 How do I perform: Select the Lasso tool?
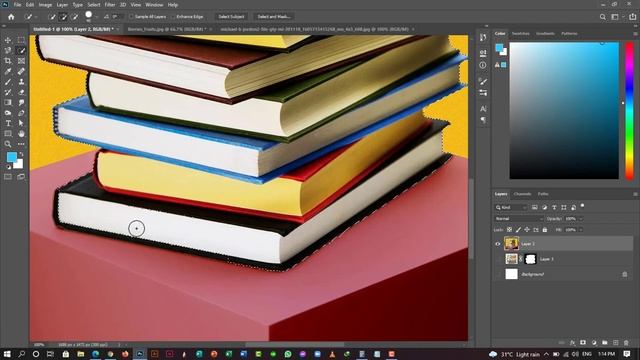pos(8,51)
